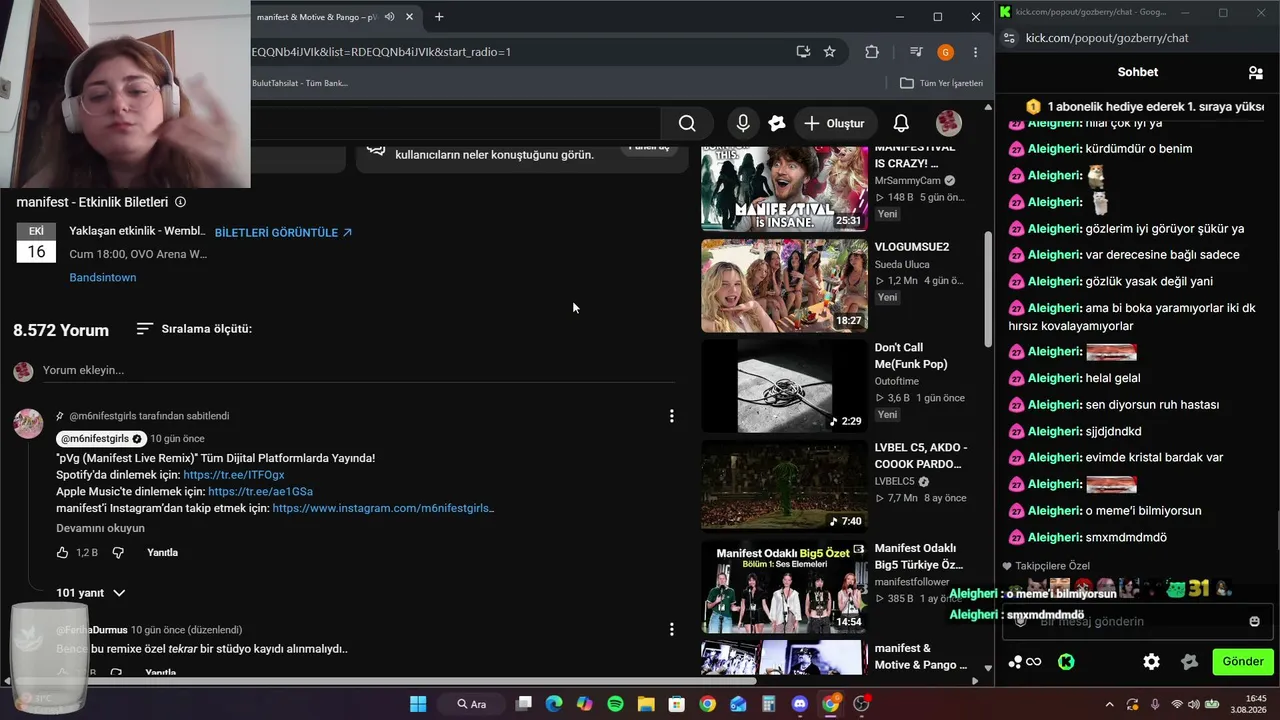
Task: Open Spotify from the taskbar
Action: (615, 704)
